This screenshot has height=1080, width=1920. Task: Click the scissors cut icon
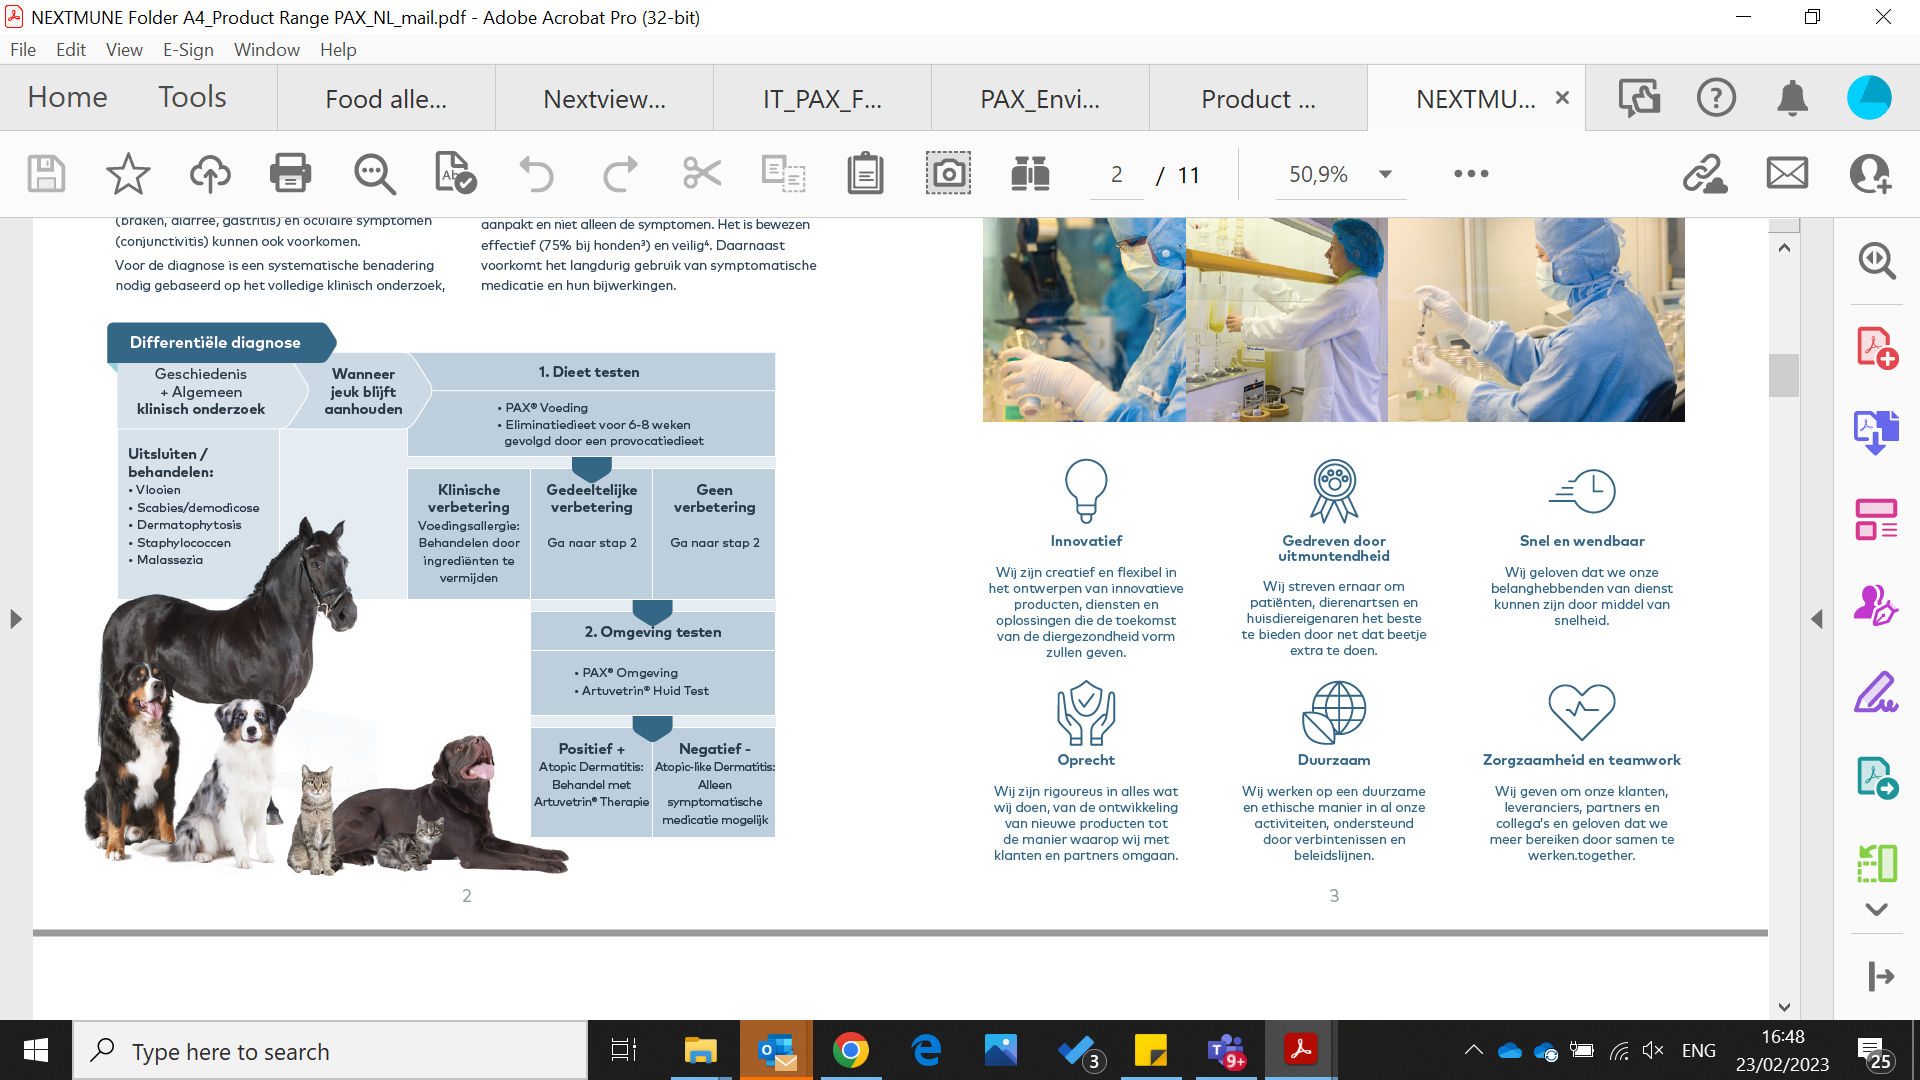(x=701, y=174)
